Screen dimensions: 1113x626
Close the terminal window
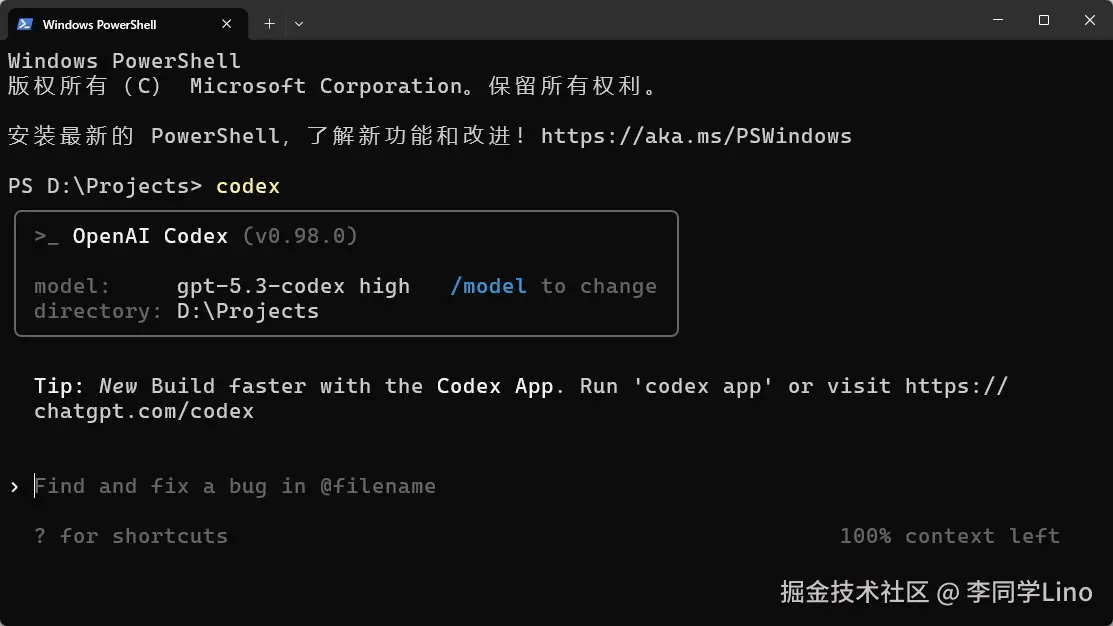(x=1090, y=20)
